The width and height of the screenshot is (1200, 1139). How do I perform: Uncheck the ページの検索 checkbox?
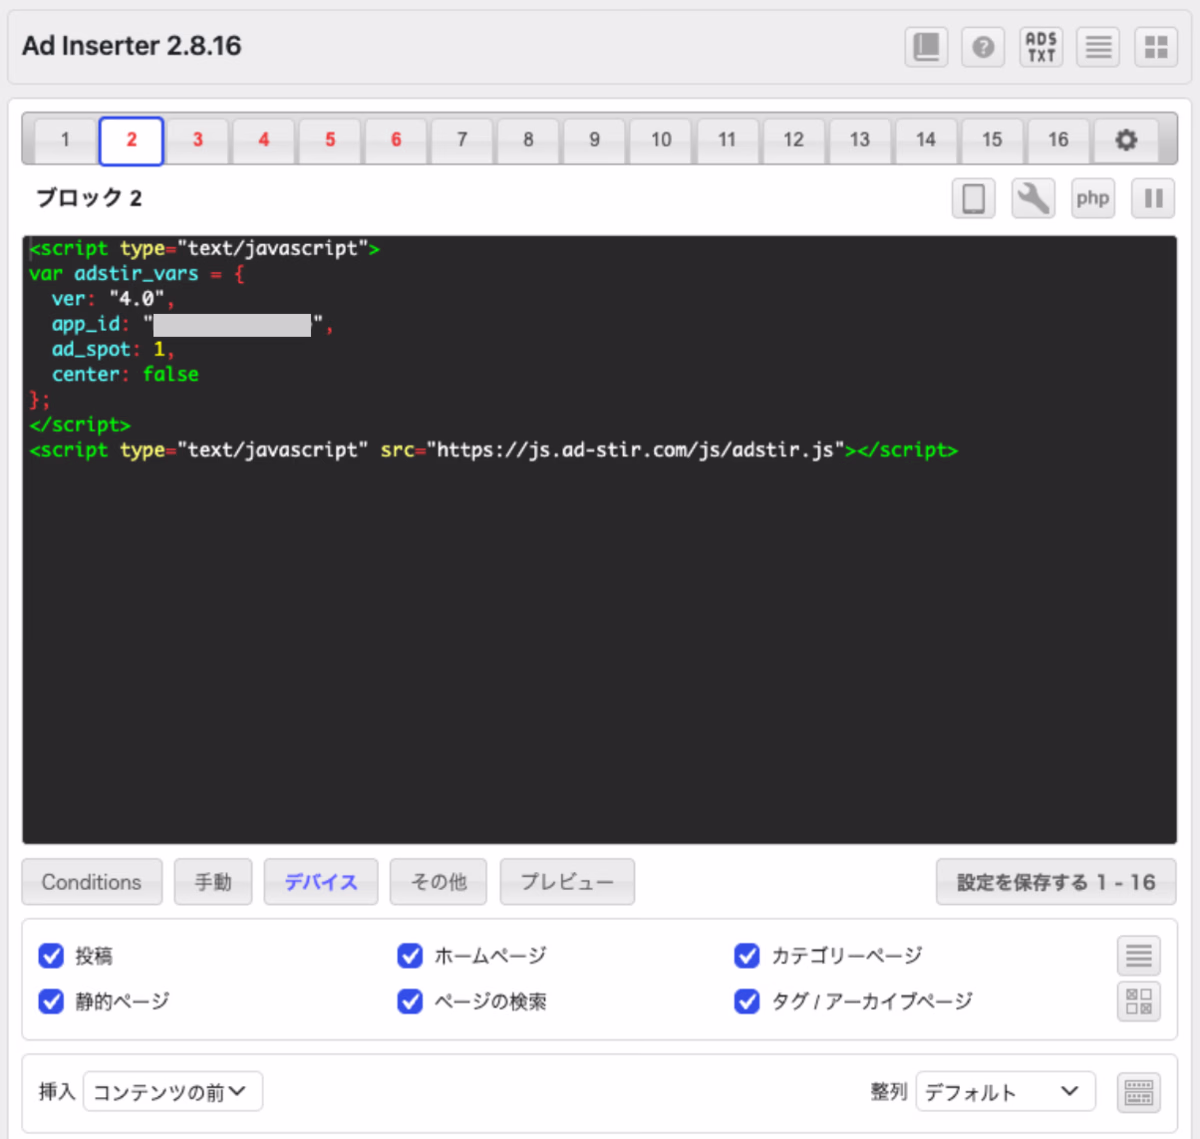pos(410,1001)
